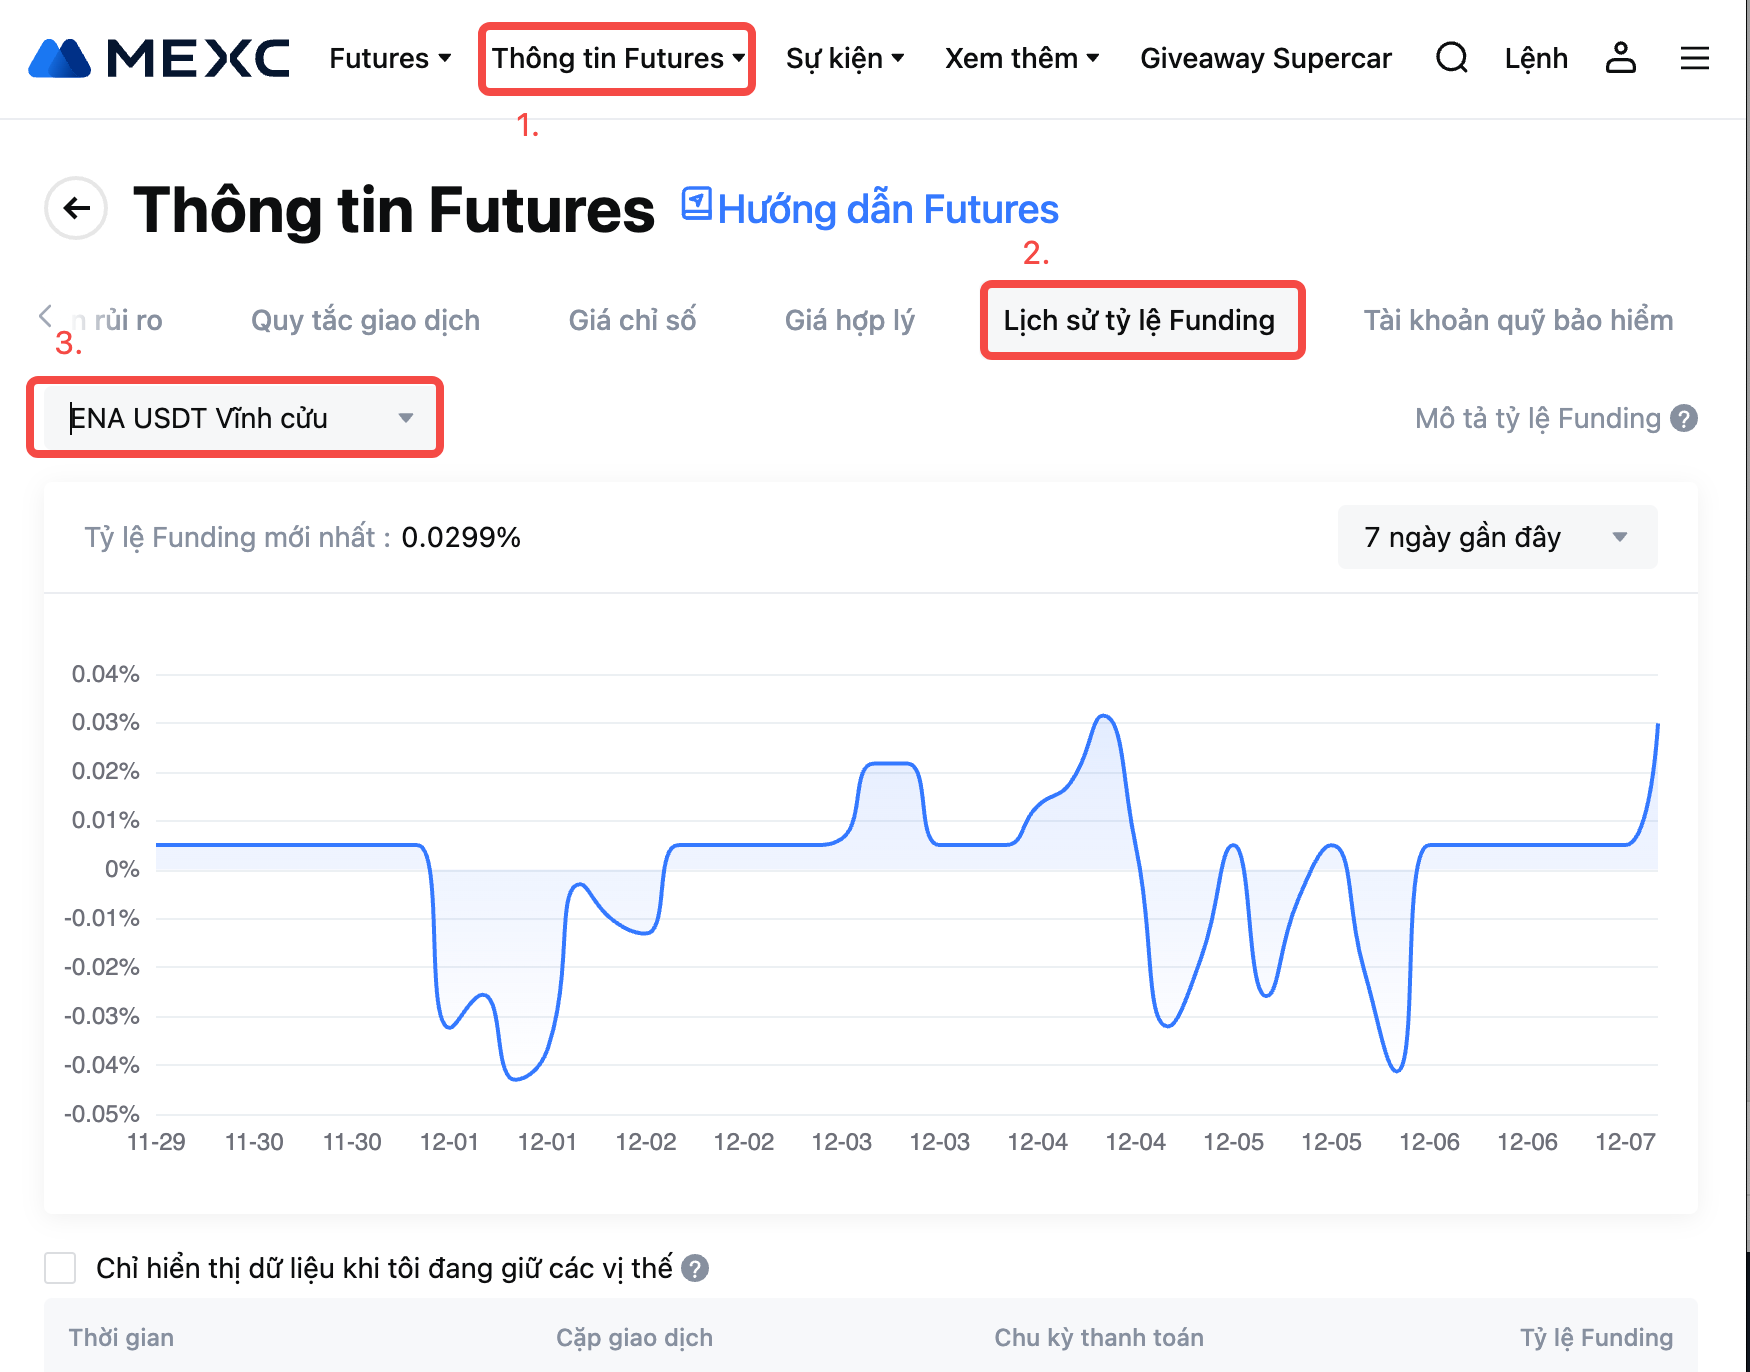This screenshot has height=1372, width=1750.
Task: Expand the Futures navigation menu
Action: tap(390, 58)
